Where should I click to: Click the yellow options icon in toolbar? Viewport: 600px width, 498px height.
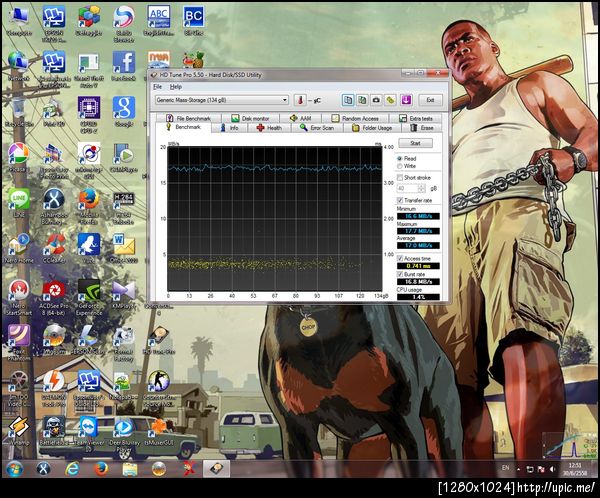click(391, 100)
